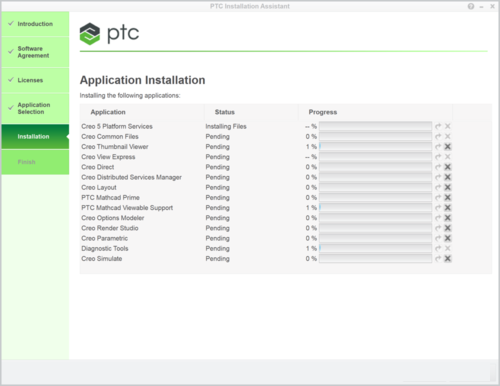The image size is (500, 386).
Task: Retry arrow for Diagnostic Tools row
Action: (x=438, y=248)
